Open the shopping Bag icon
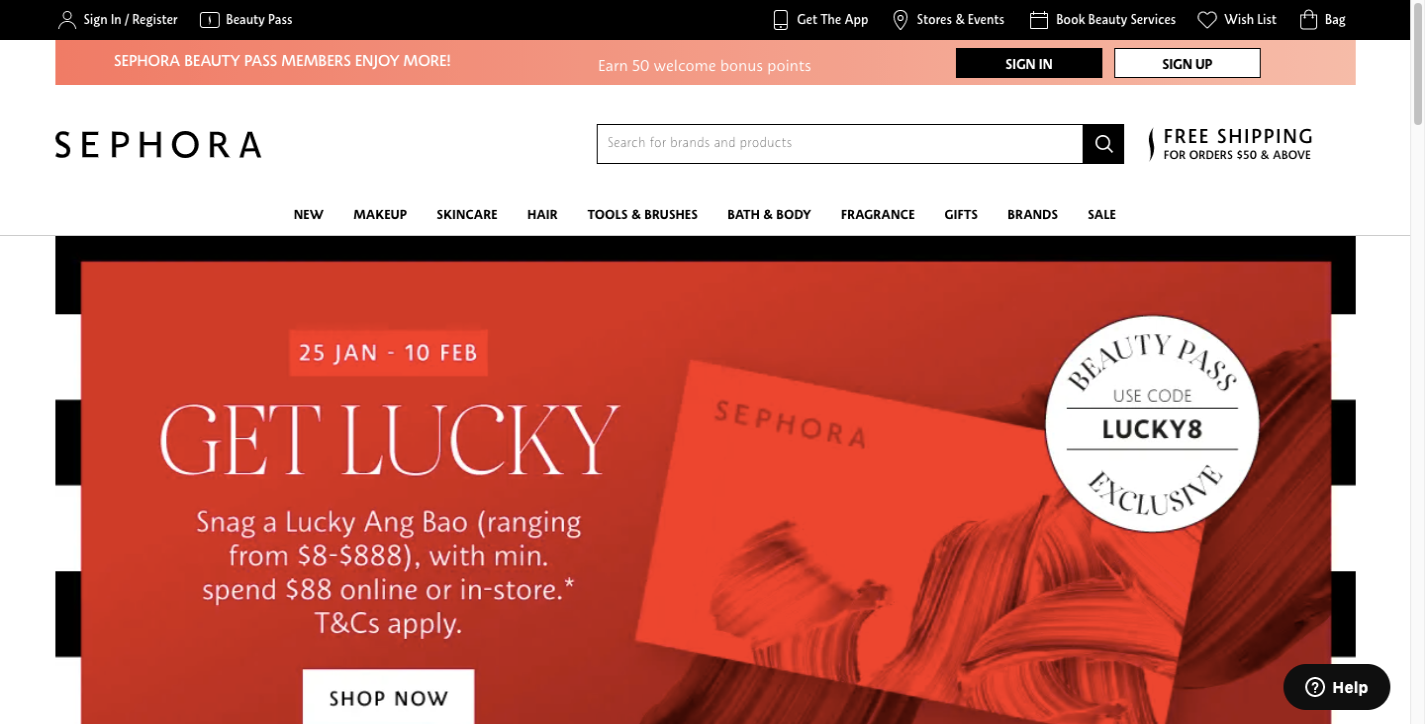This screenshot has width=1425, height=724. tap(1308, 20)
